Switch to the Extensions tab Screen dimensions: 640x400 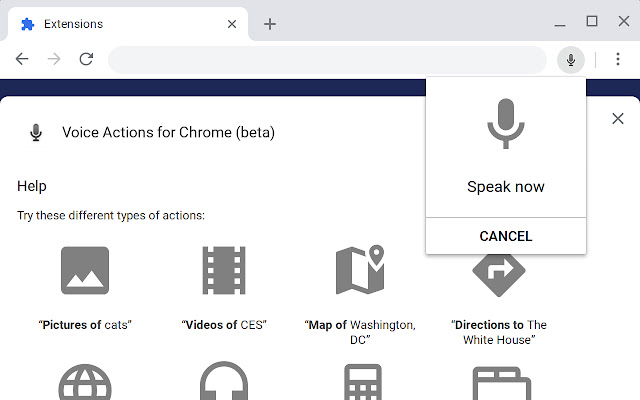(x=120, y=24)
